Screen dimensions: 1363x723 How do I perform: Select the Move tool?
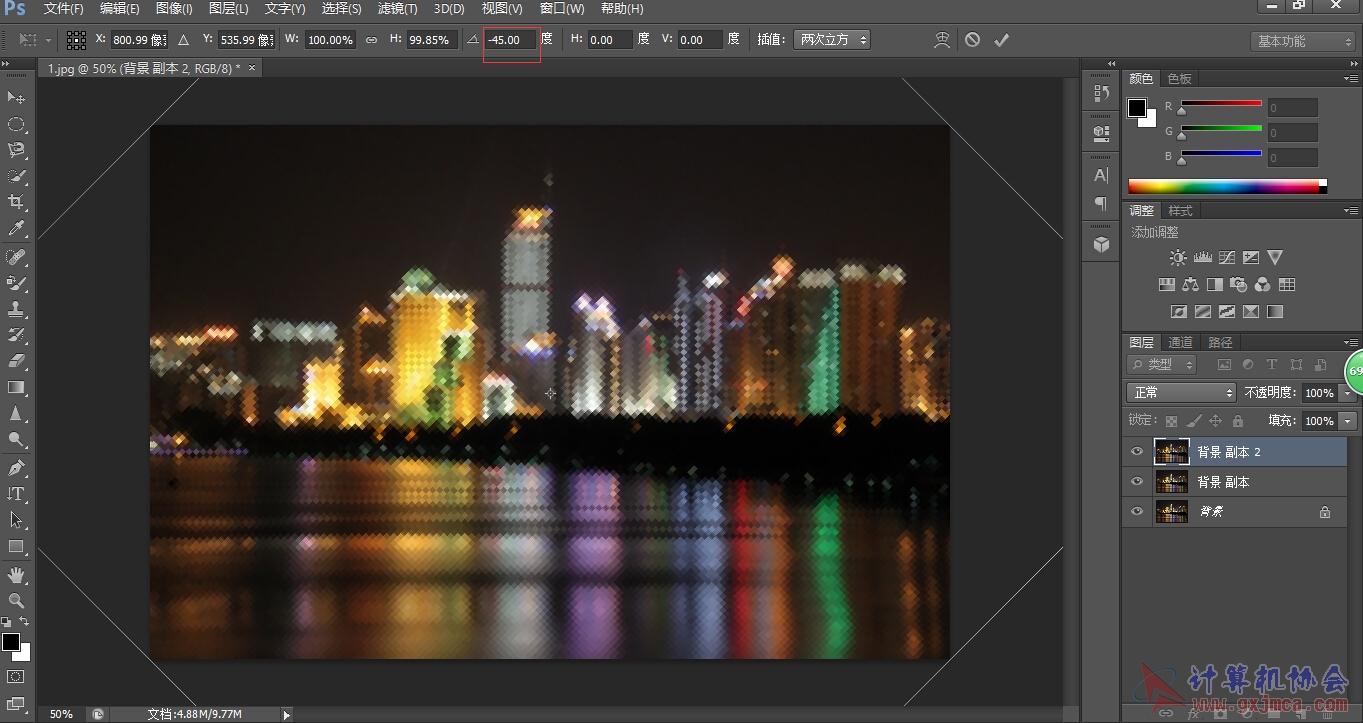[x=16, y=97]
